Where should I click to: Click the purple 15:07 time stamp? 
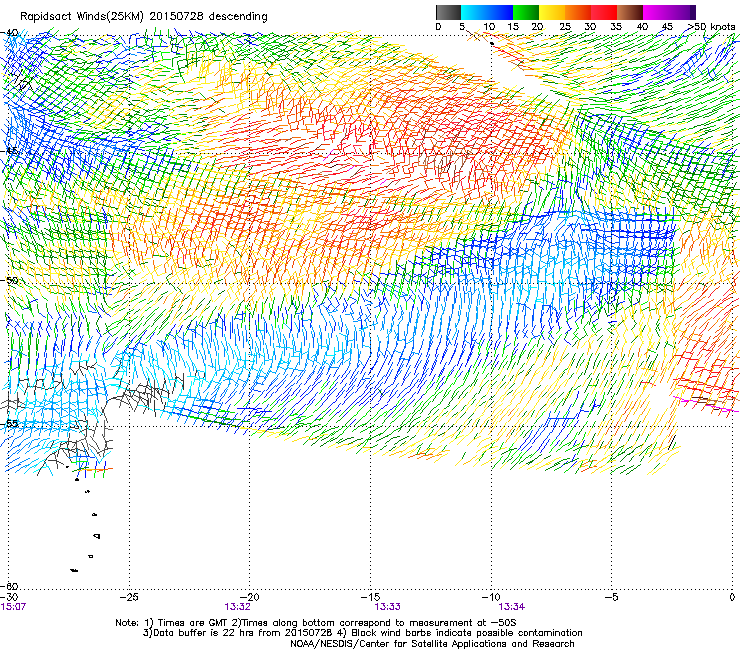13,606
